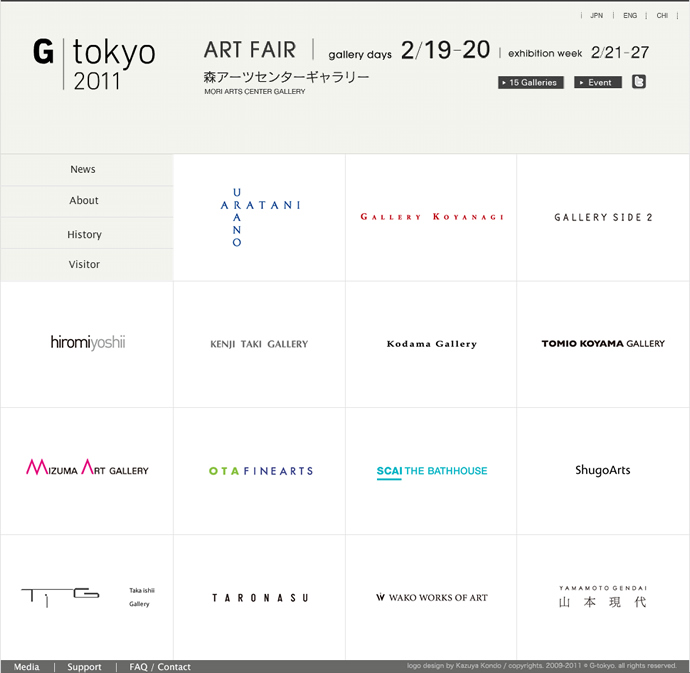Switch language to ENG
This screenshot has width=690, height=673.
(x=630, y=15)
